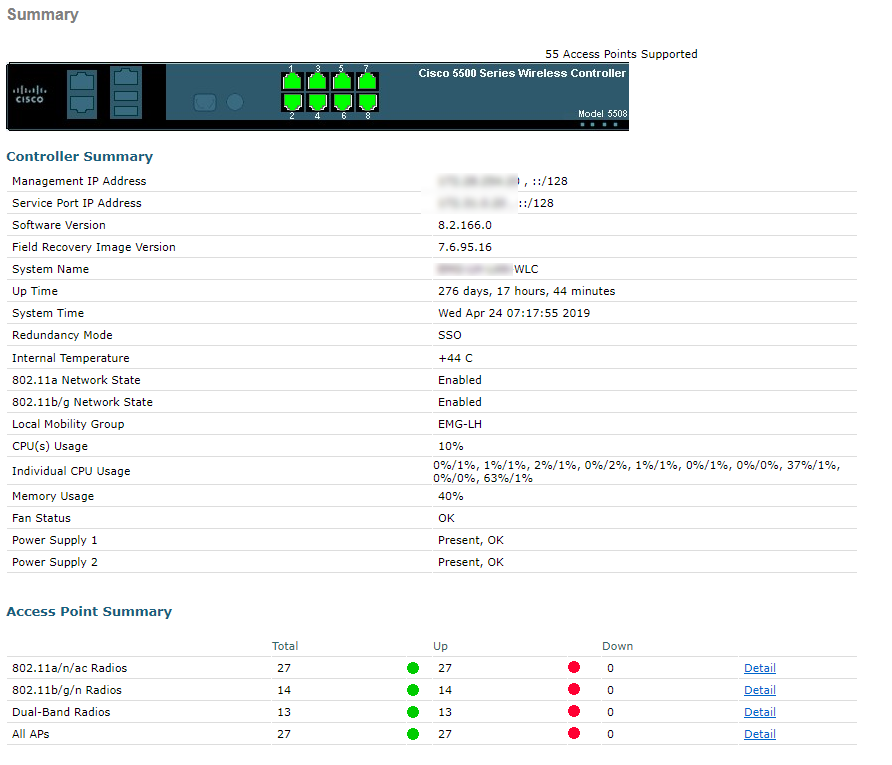
Task: Click the Service Port IP Address label
Action: [x=77, y=203]
